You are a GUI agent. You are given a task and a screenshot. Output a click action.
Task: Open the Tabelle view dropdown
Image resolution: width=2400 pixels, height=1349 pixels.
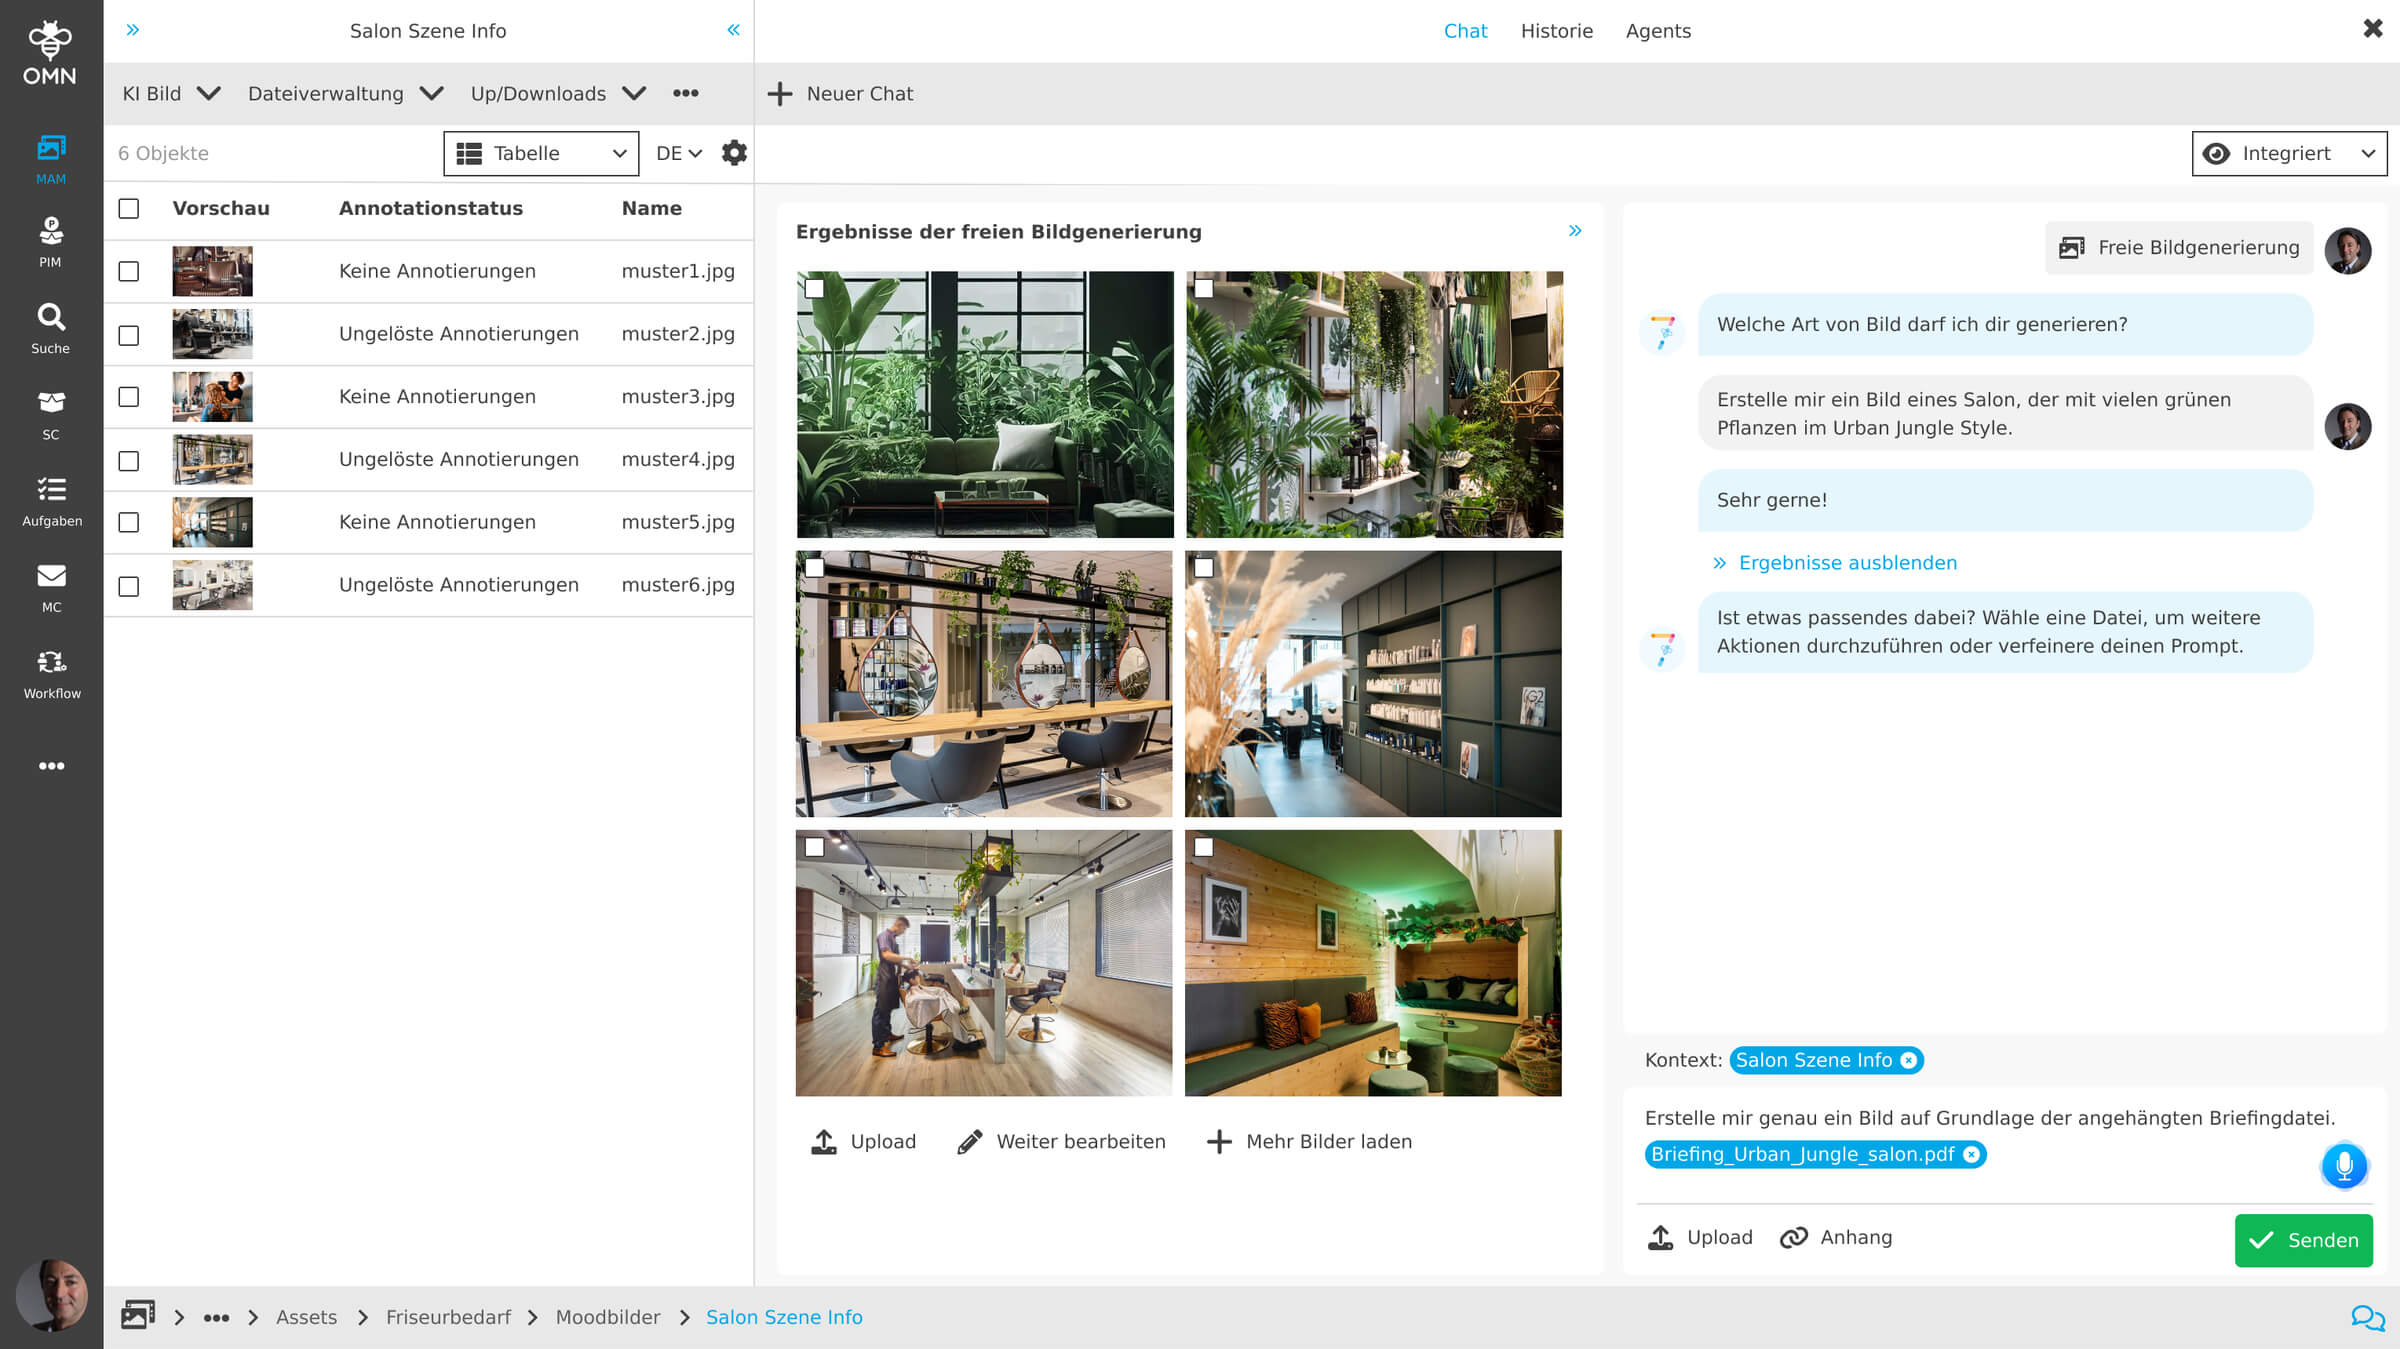pos(541,153)
